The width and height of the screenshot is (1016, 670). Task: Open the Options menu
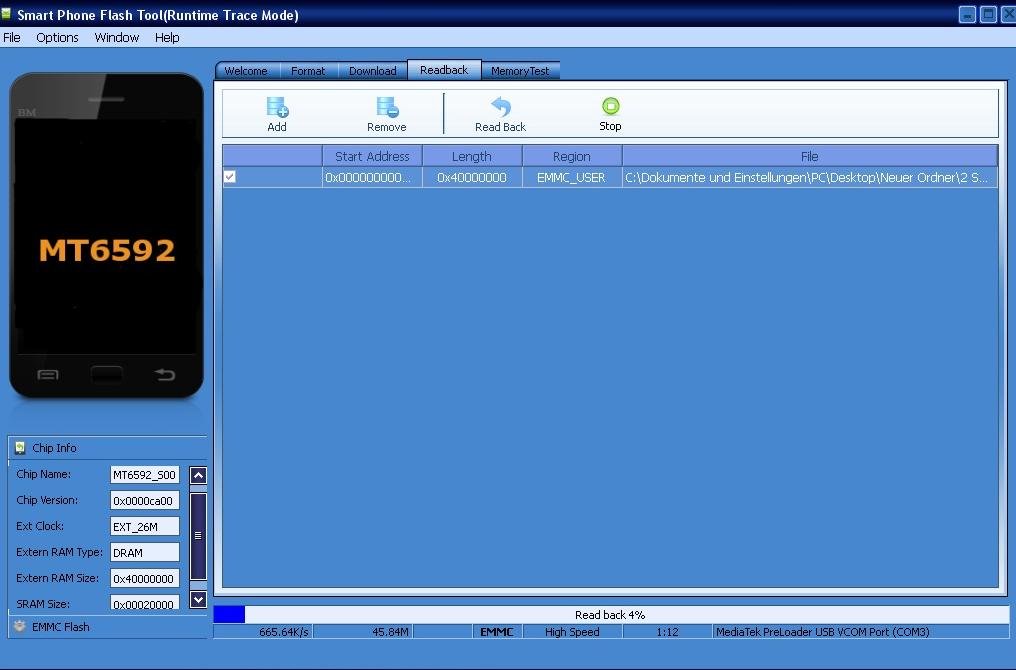pos(57,38)
